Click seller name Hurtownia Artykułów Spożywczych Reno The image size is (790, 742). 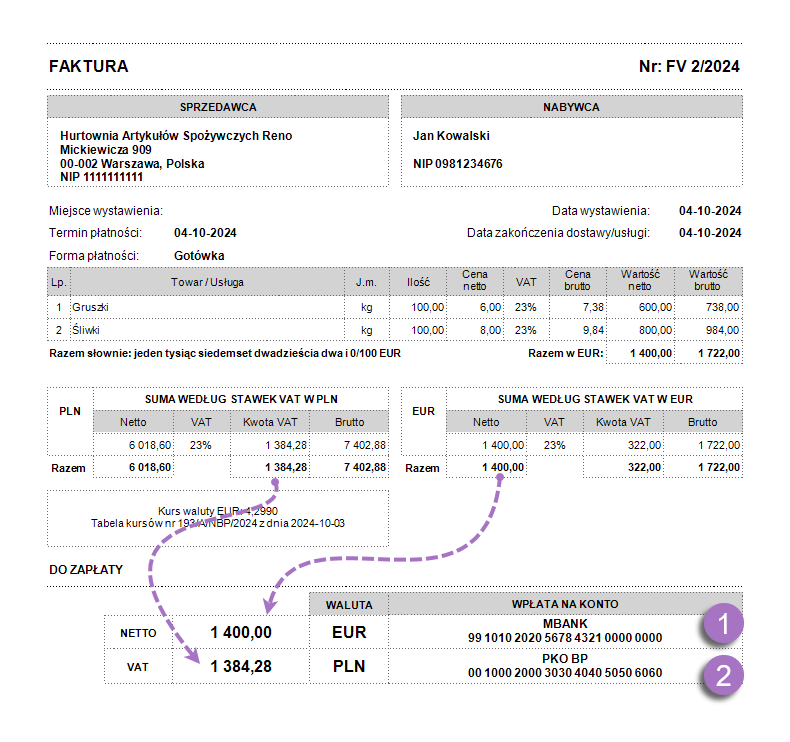coord(176,135)
